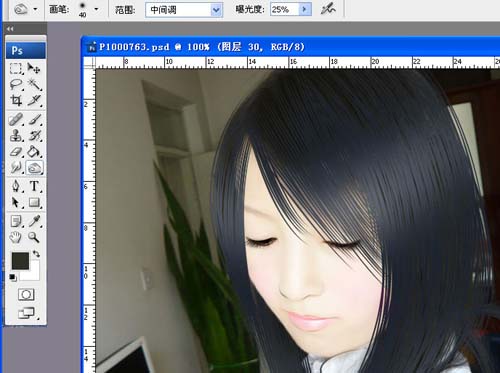Select the Magic Wand tool

tap(34, 84)
